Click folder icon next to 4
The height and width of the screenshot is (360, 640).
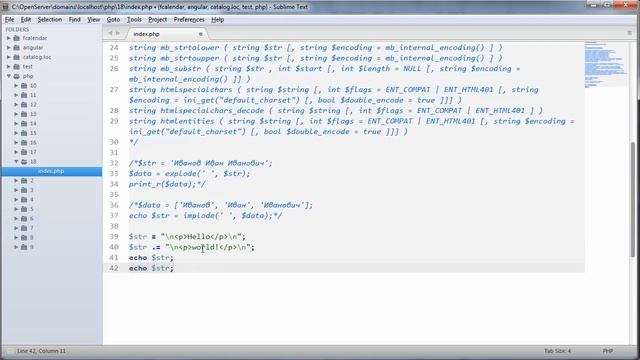(24, 200)
